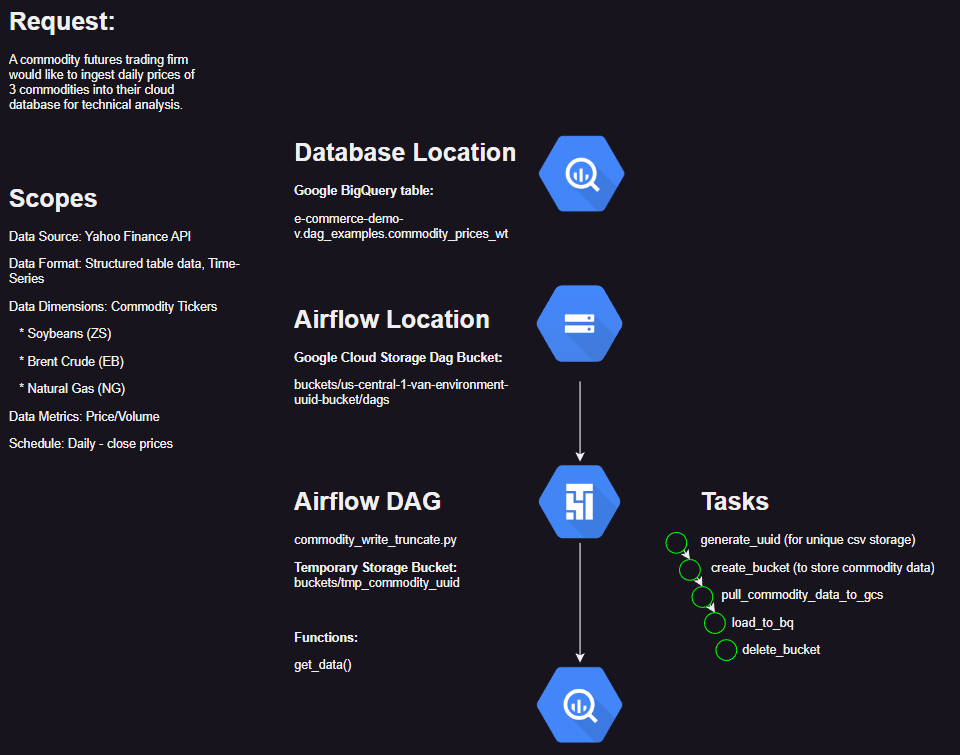This screenshot has width=960, height=755.
Task: Click 'generate_uuid (for unique csv storage)' task label
Action: (x=808, y=539)
